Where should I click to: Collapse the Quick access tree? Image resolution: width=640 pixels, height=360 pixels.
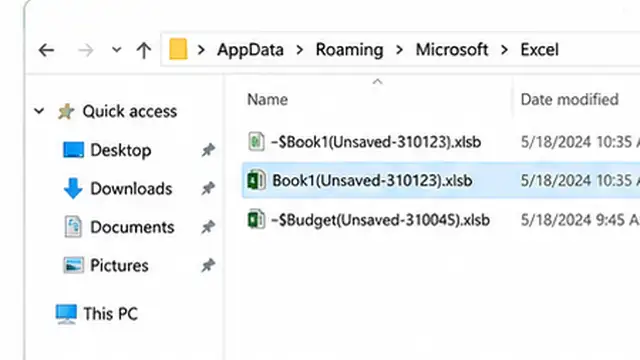tap(39, 111)
